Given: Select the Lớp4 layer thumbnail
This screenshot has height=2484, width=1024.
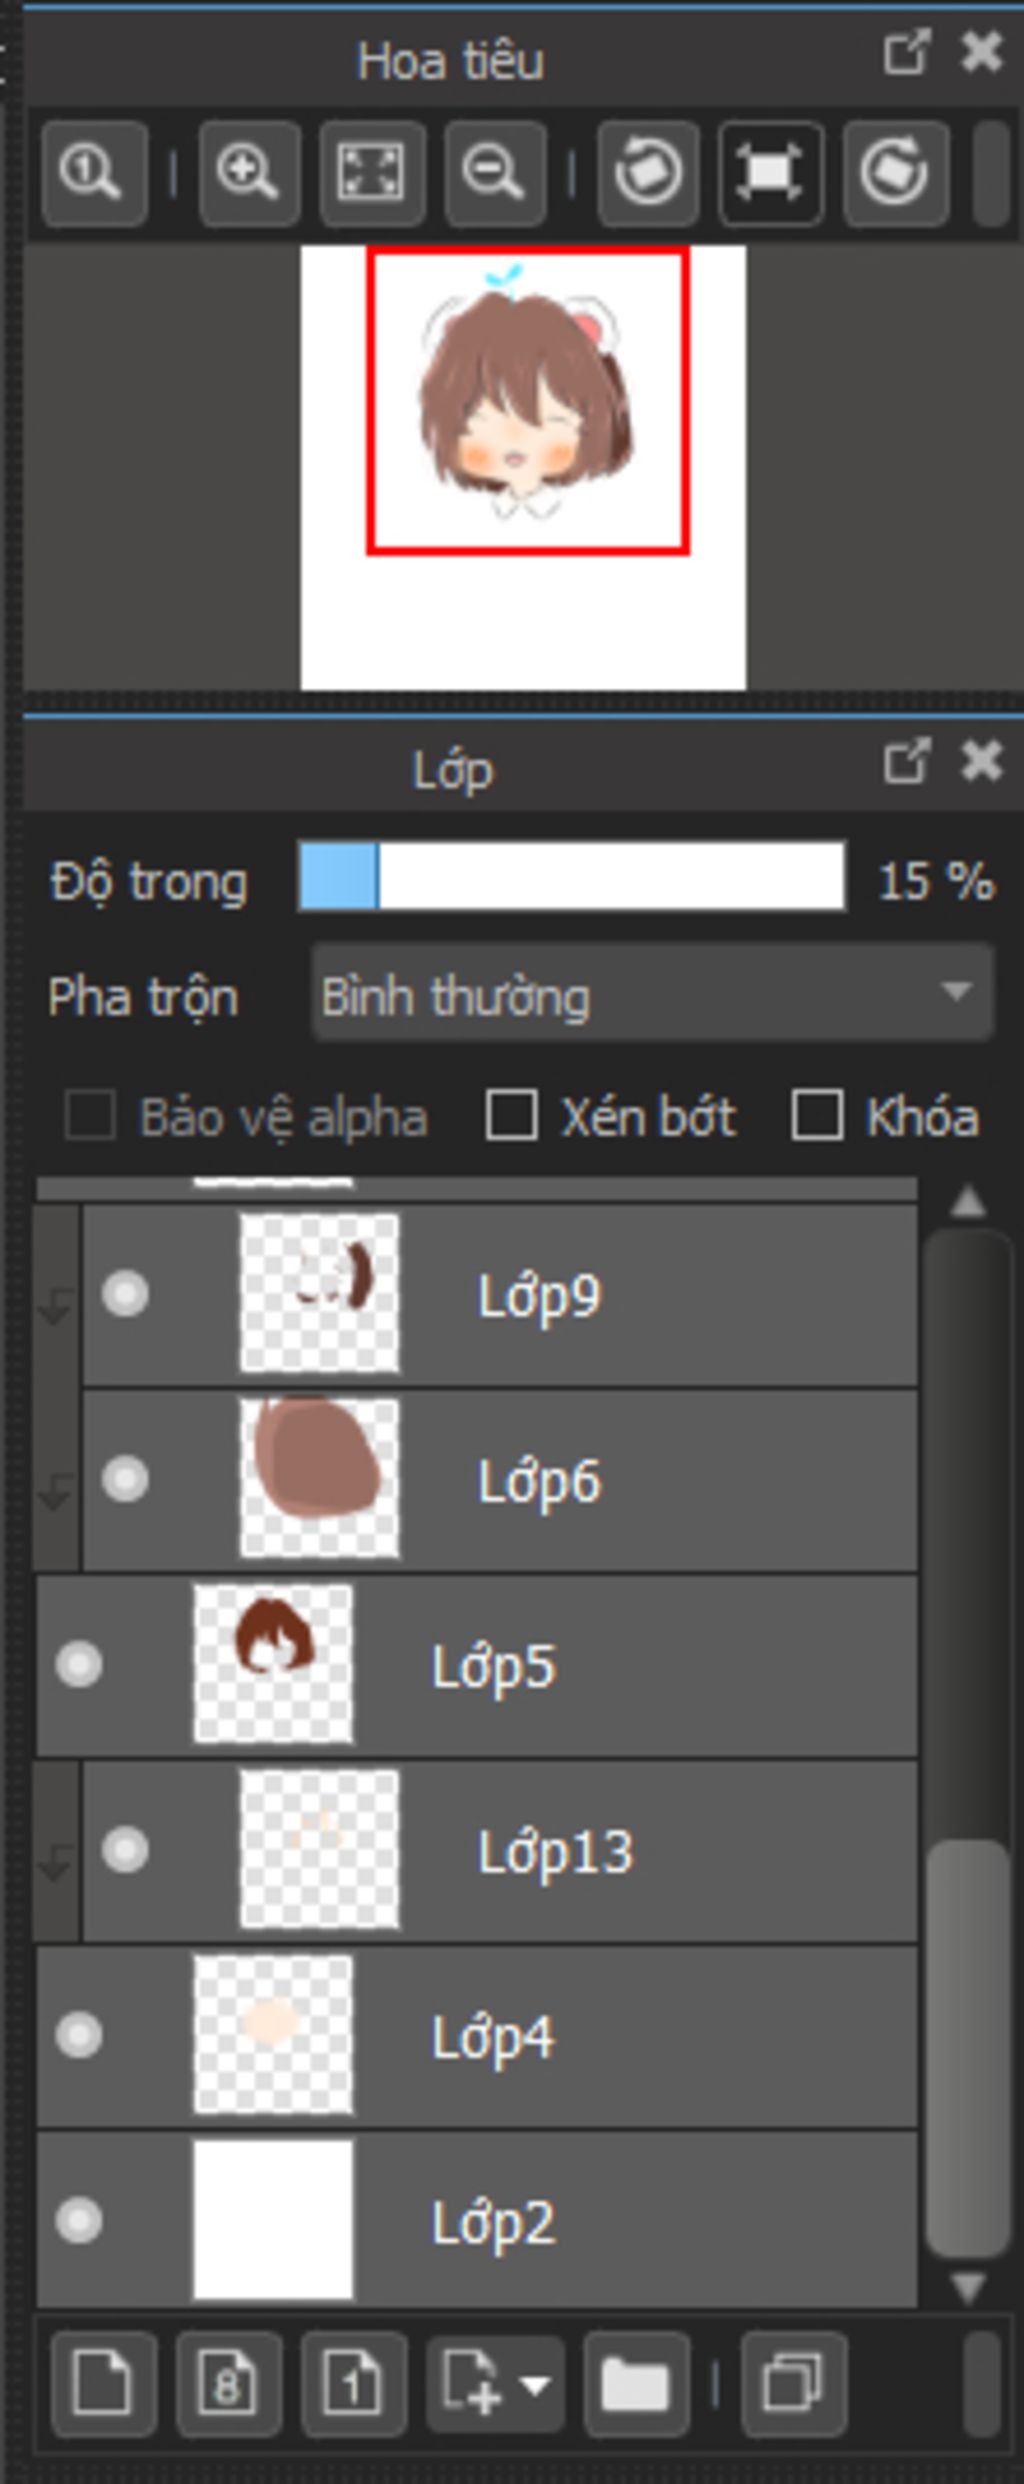Looking at the screenshot, I should click(273, 2034).
